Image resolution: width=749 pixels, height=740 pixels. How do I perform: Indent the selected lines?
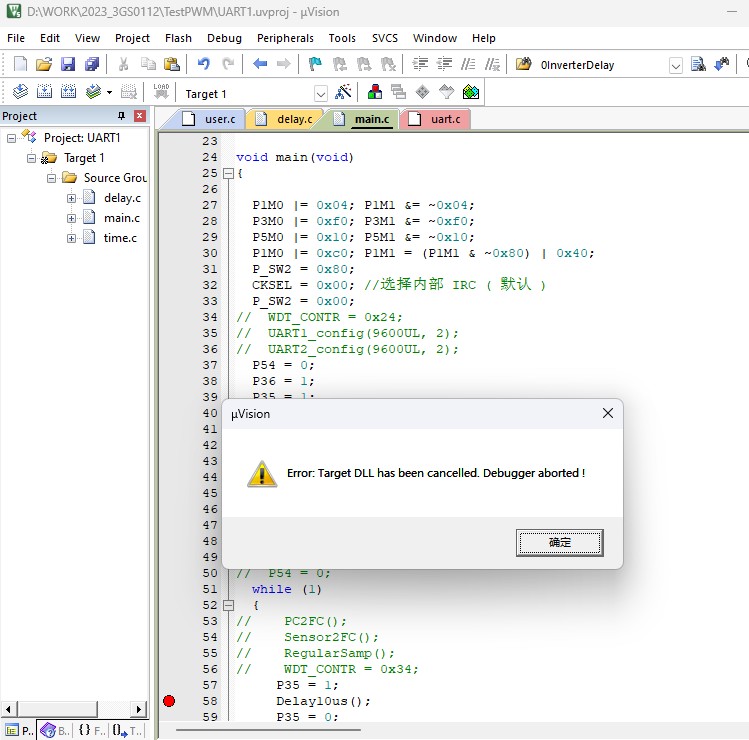420,64
